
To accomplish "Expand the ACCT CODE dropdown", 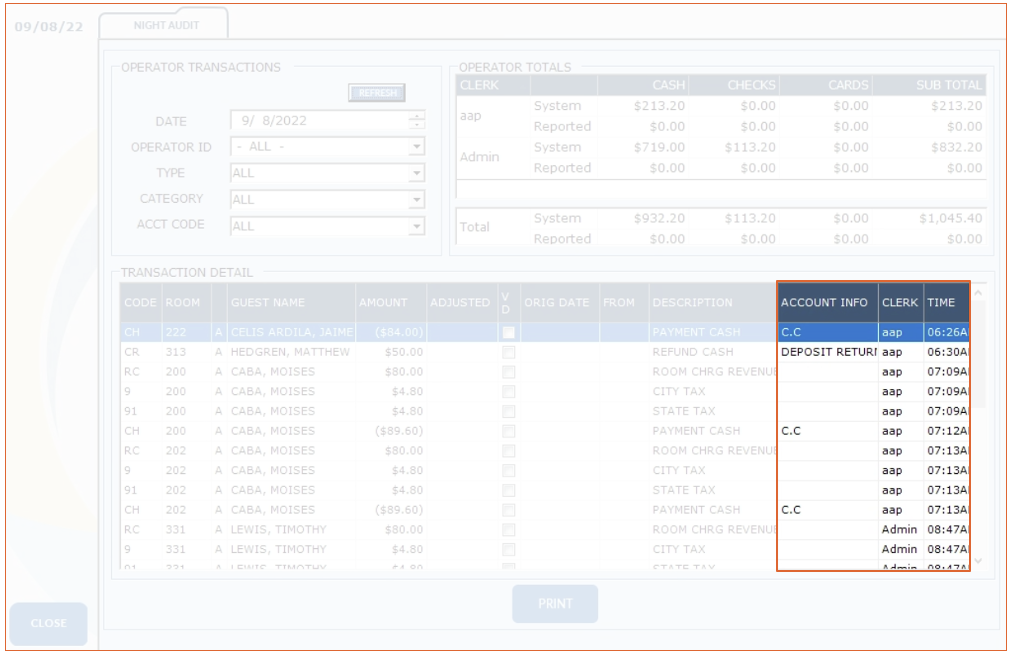I will tap(417, 226).
